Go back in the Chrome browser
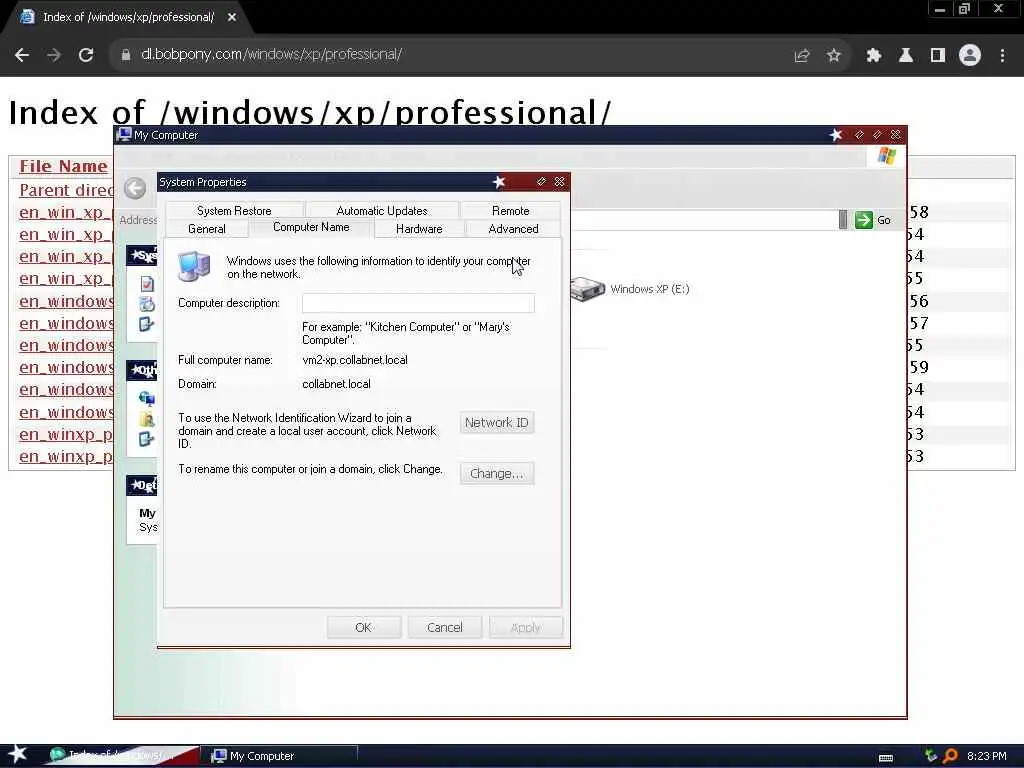Screen dimensions: 1024x768 22,55
